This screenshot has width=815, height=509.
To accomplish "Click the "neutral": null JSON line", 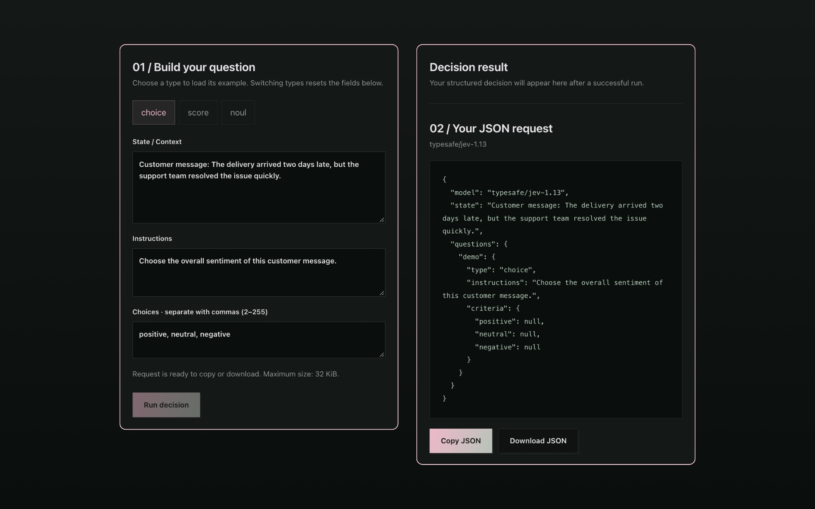I will pos(507,334).
